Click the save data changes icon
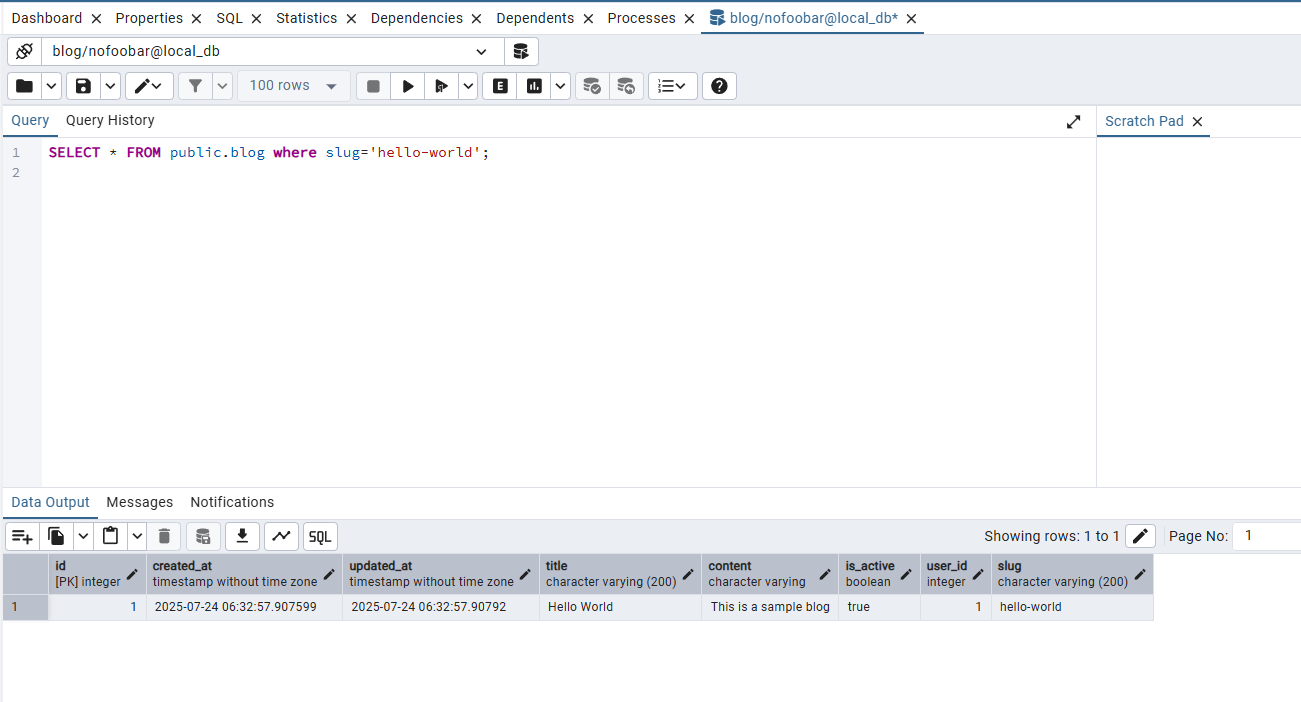This screenshot has width=1301, height=702. pyautogui.click(x=203, y=536)
